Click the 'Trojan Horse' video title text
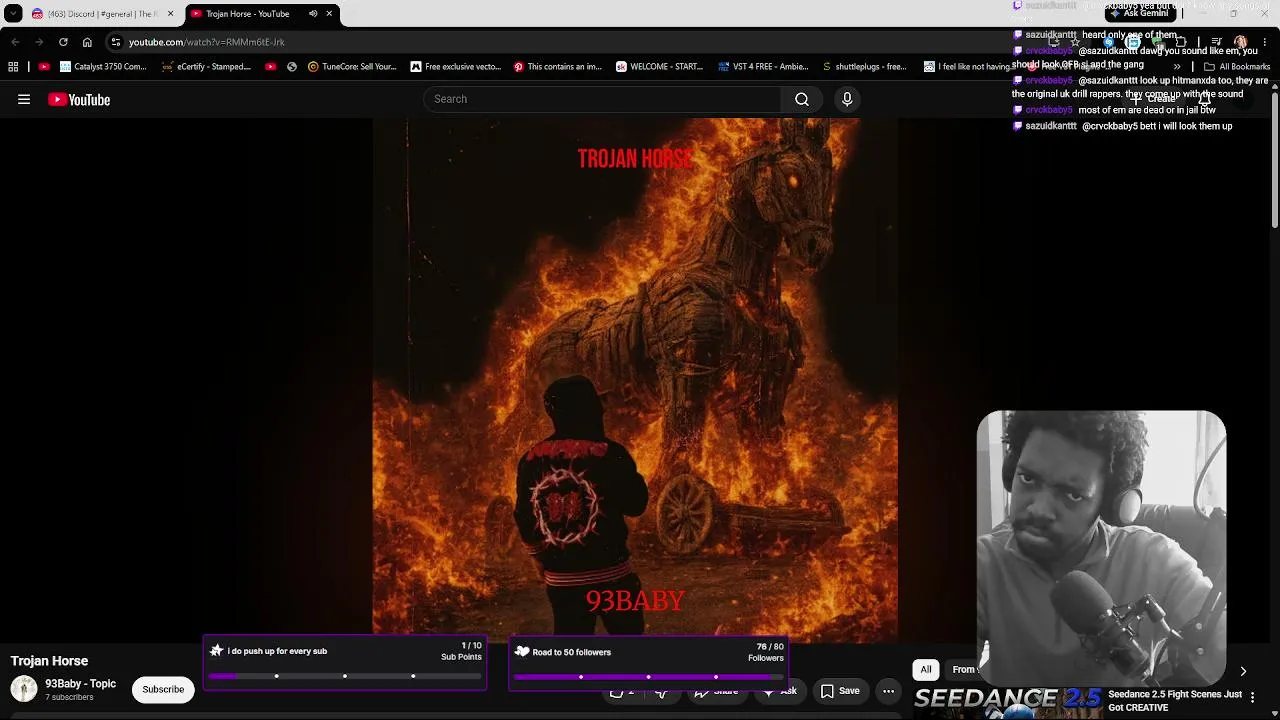 point(49,661)
